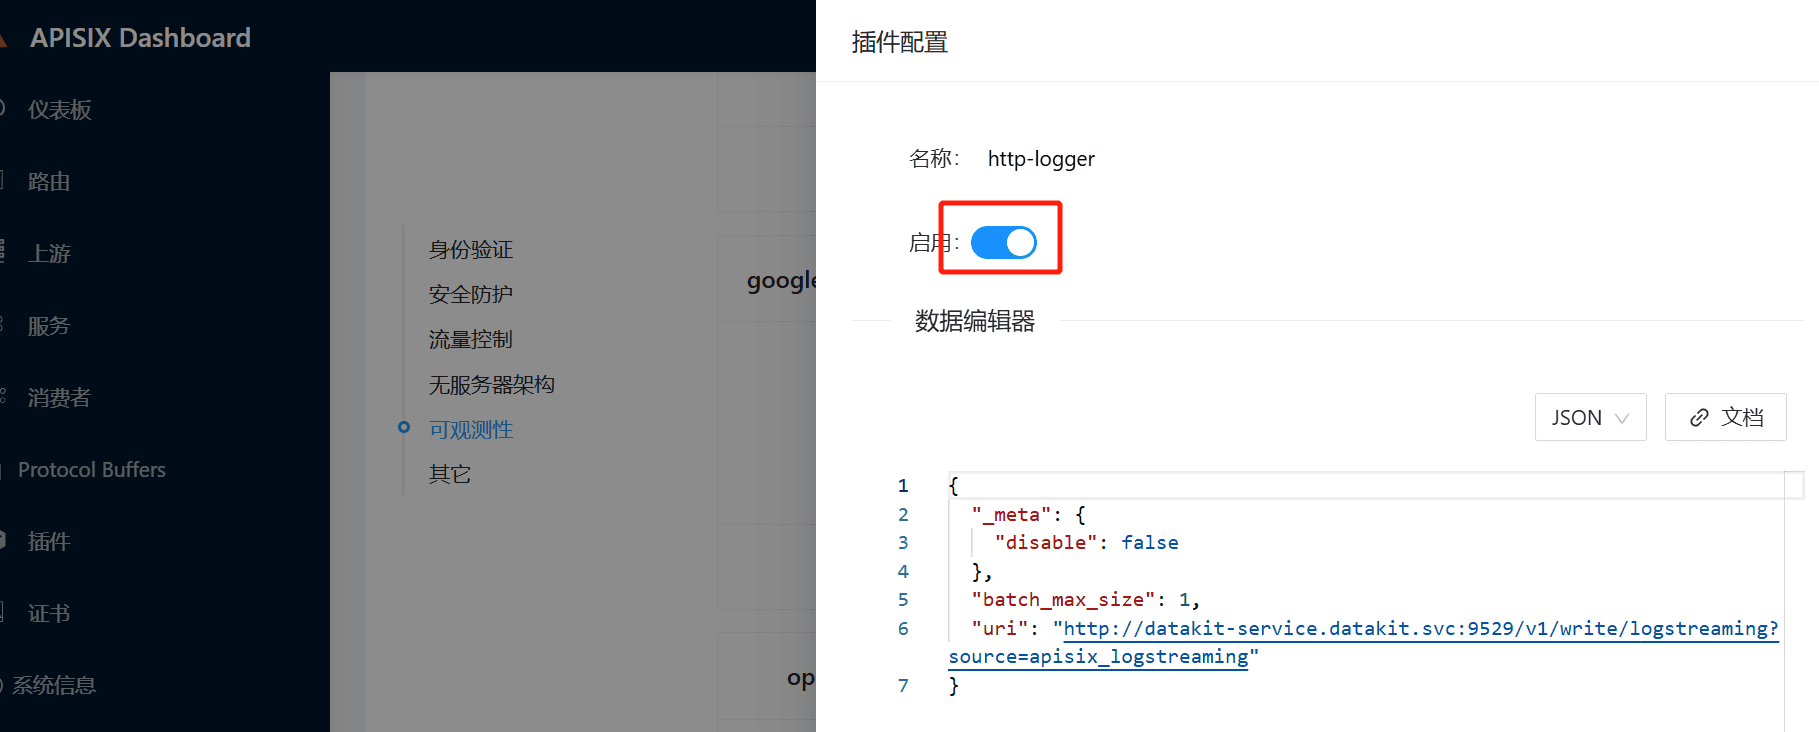
Task: Open 插件 in the sidebar
Action: click(49, 542)
